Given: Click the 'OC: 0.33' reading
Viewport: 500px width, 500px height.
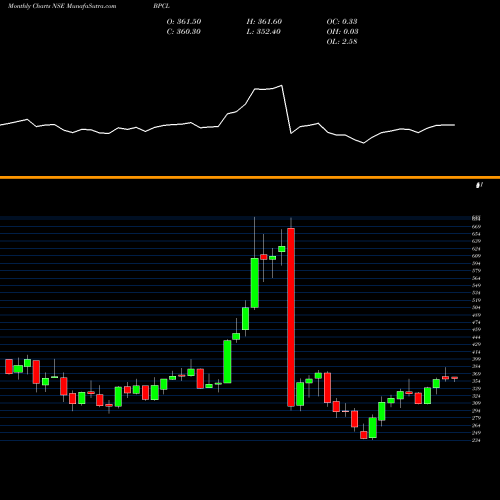Looking at the screenshot, I should pyautogui.click(x=342, y=21).
